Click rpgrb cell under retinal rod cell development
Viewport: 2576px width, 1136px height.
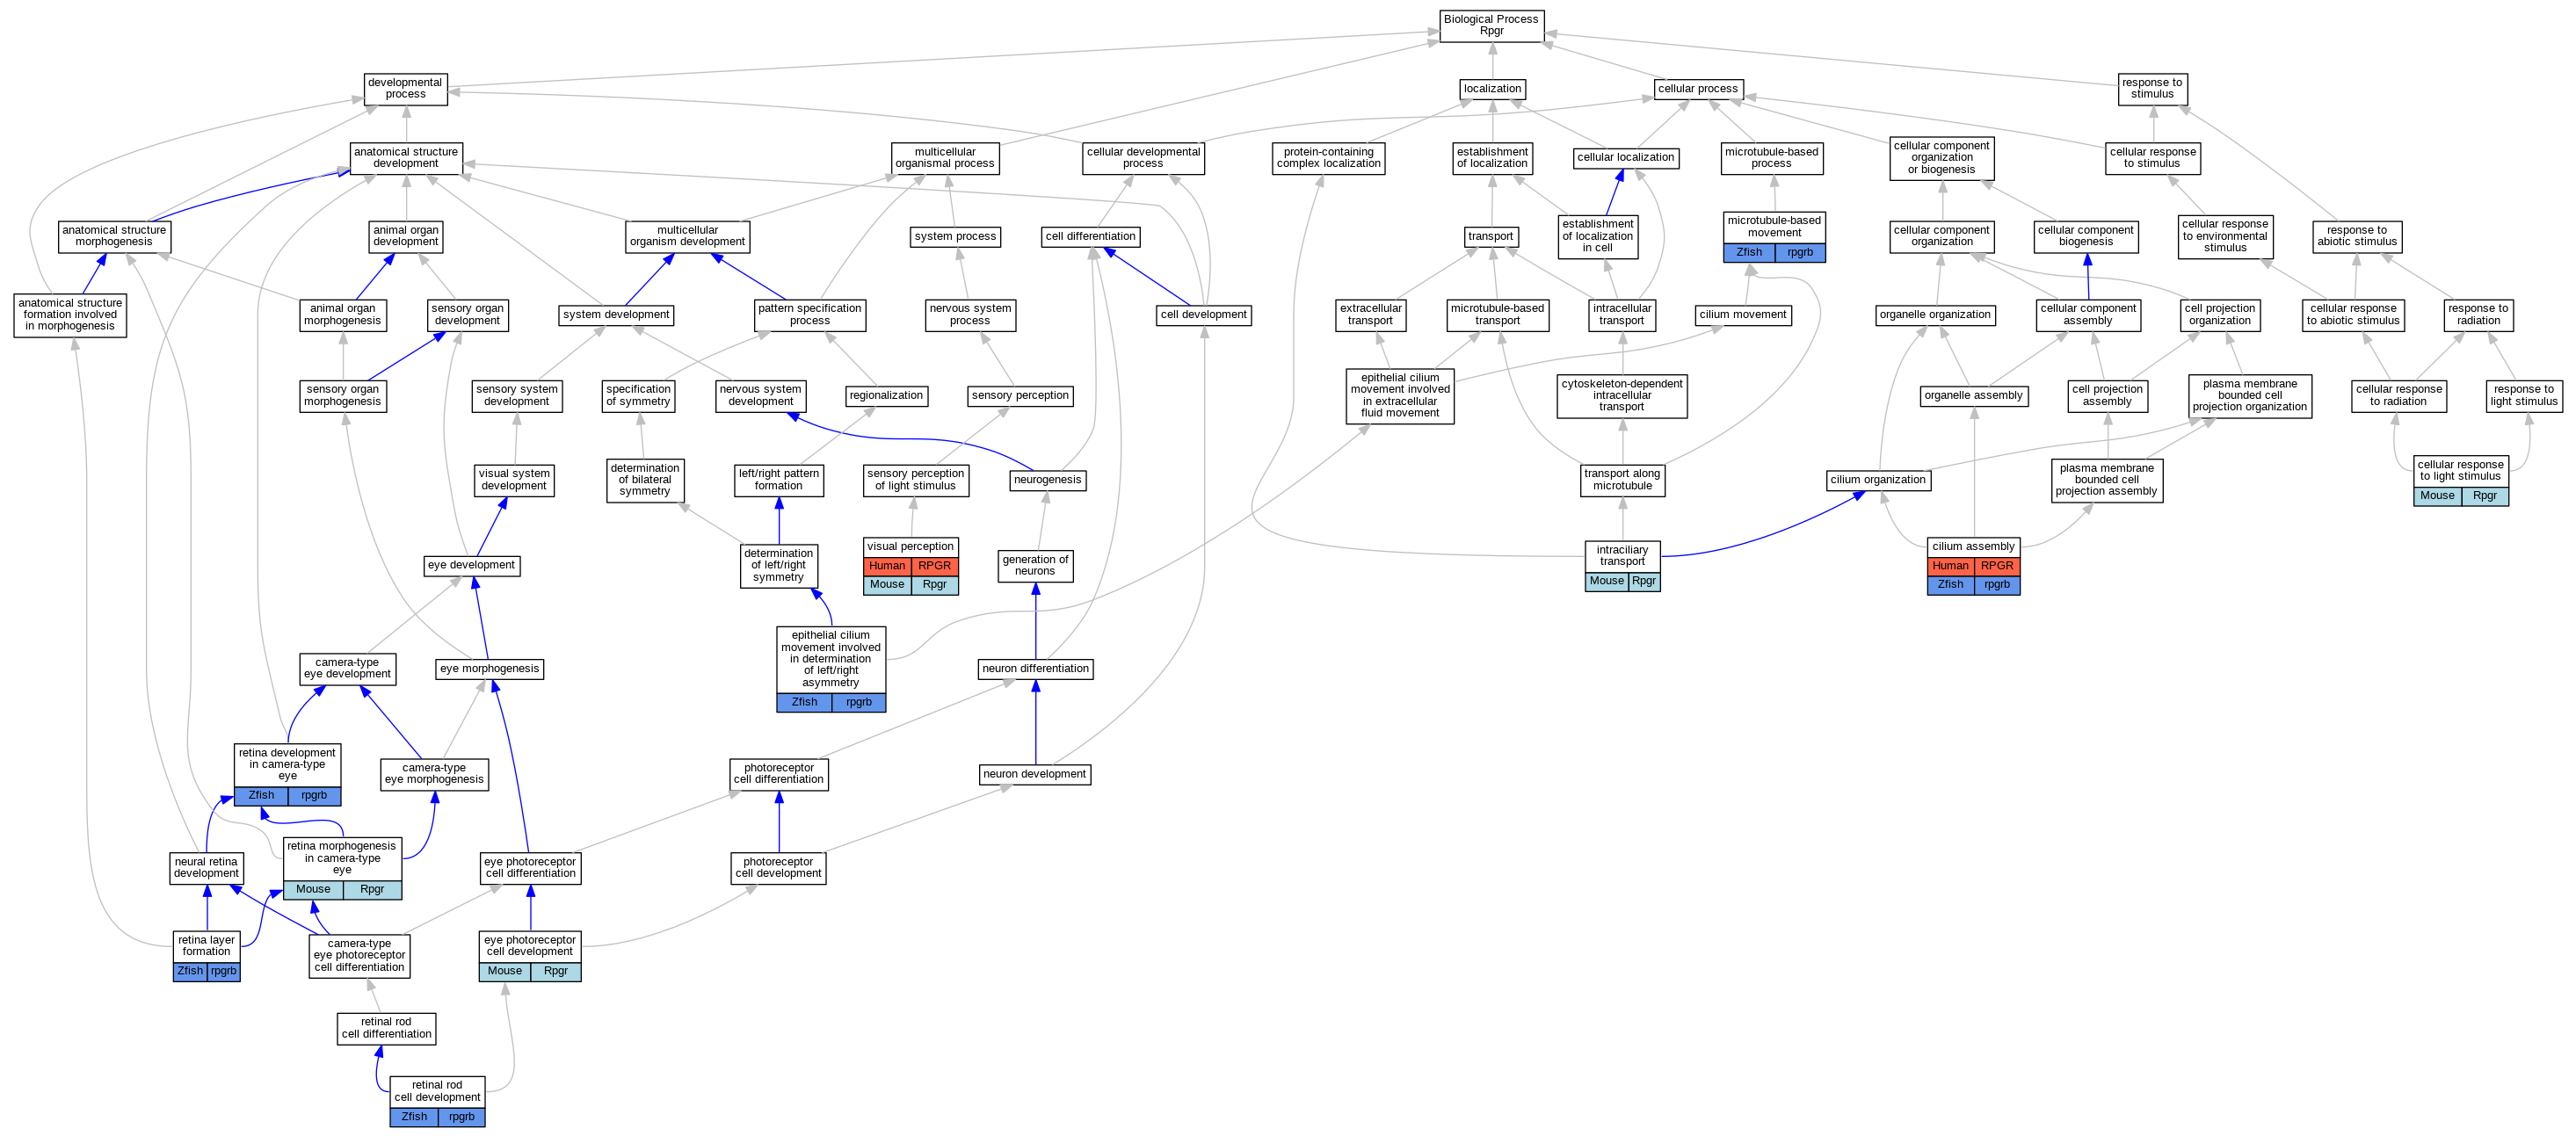click(x=461, y=1118)
